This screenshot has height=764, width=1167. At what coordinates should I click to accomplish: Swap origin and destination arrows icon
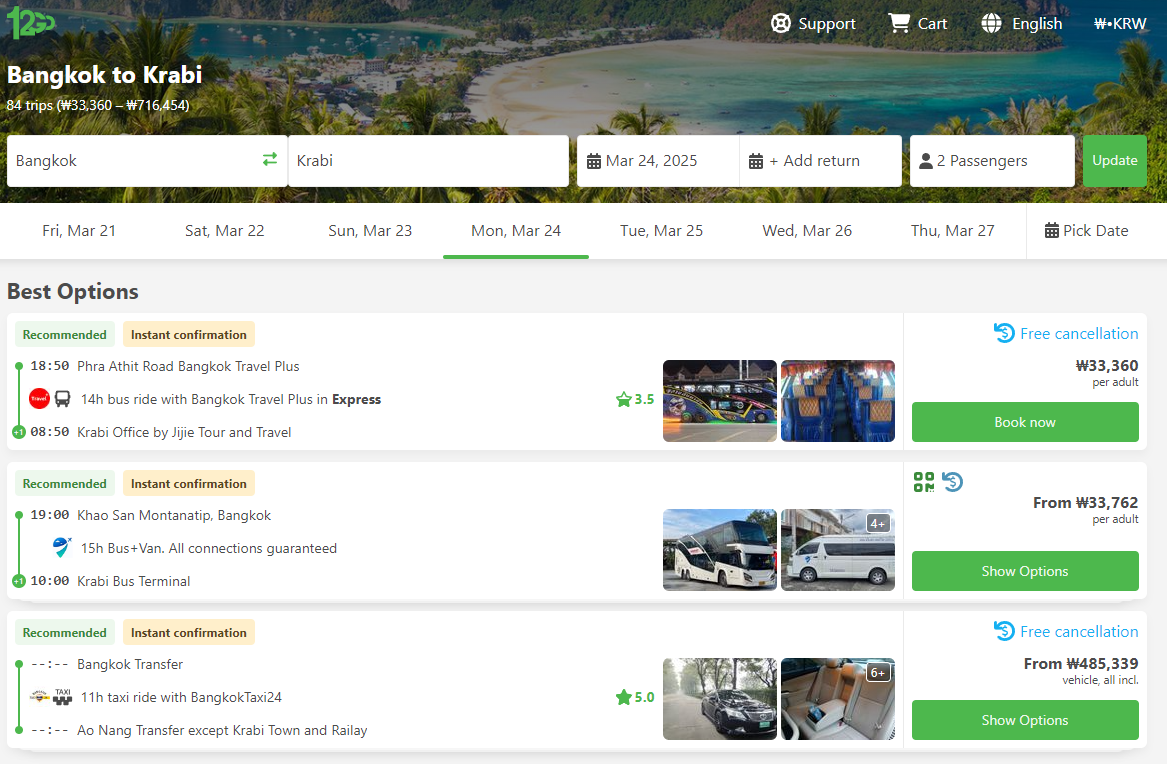click(269, 159)
